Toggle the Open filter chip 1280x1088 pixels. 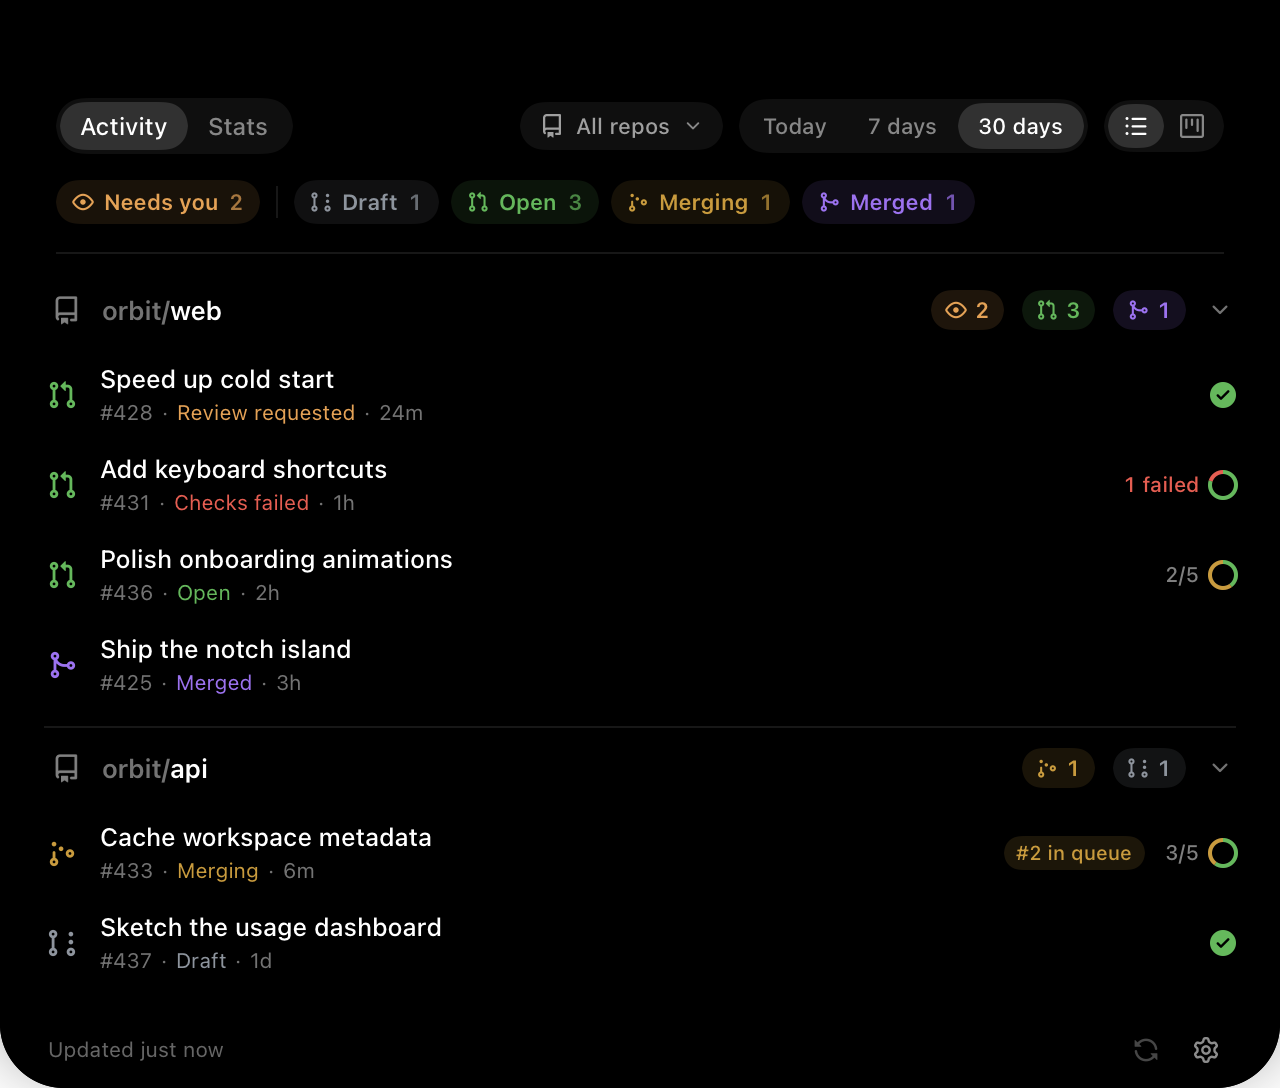point(525,202)
